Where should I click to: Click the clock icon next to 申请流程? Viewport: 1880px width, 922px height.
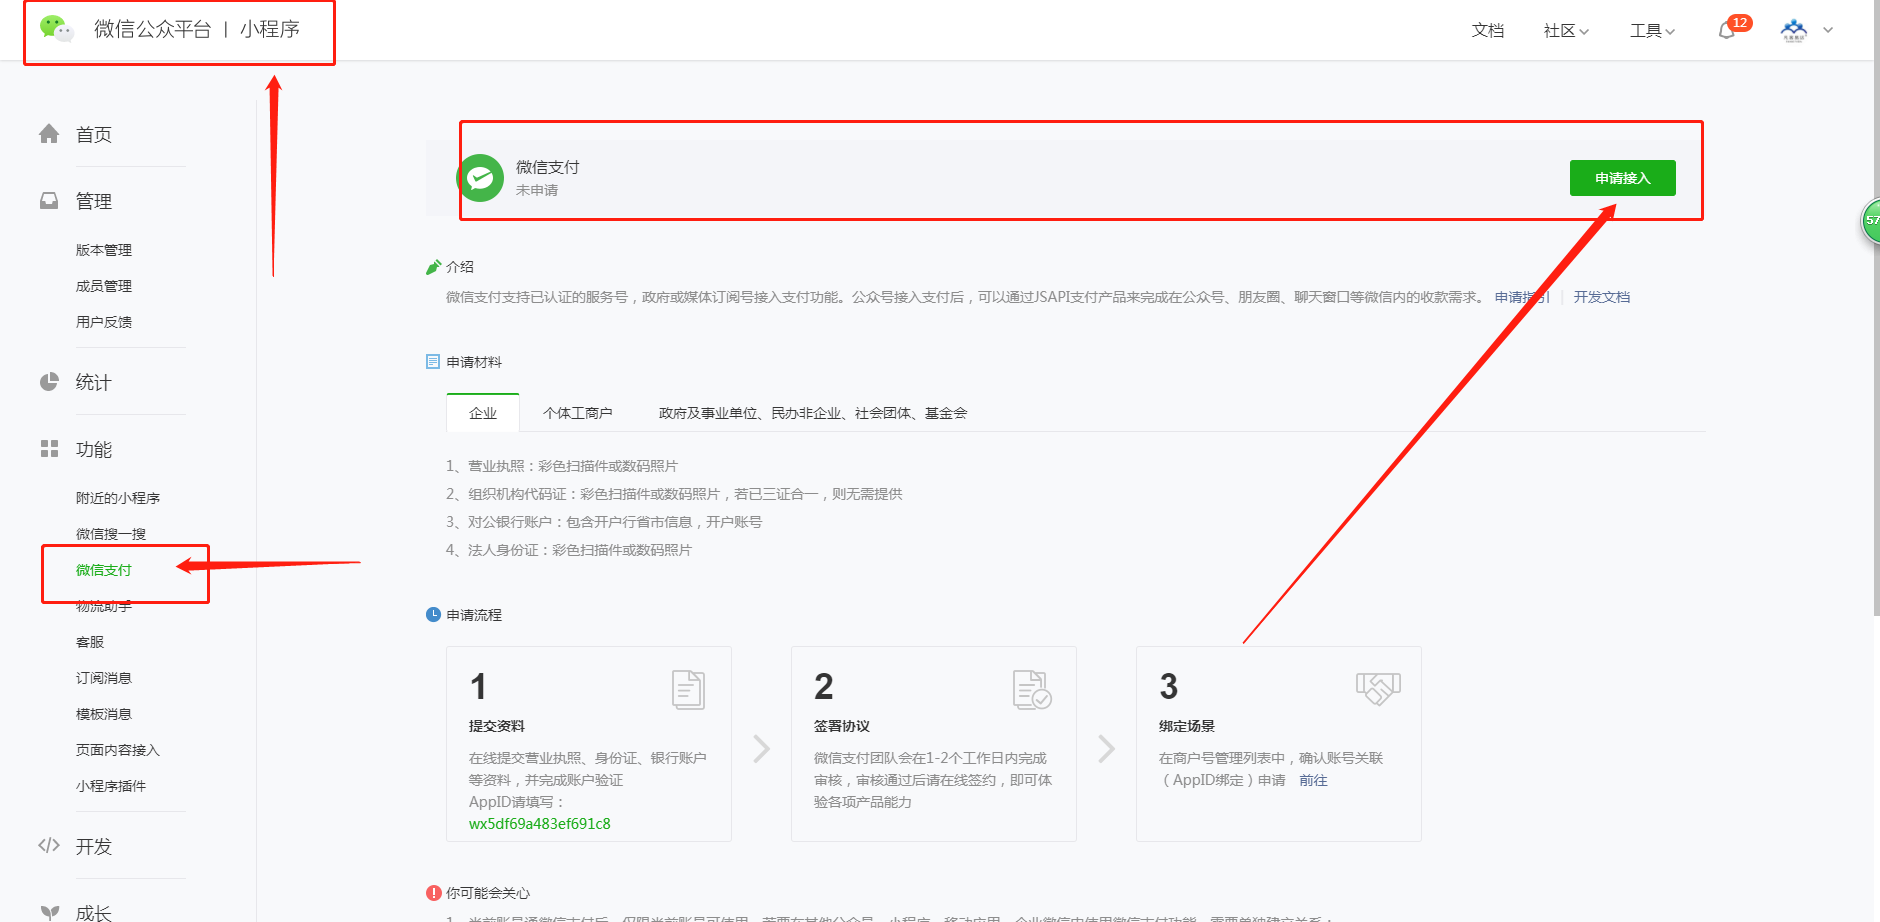click(x=433, y=615)
